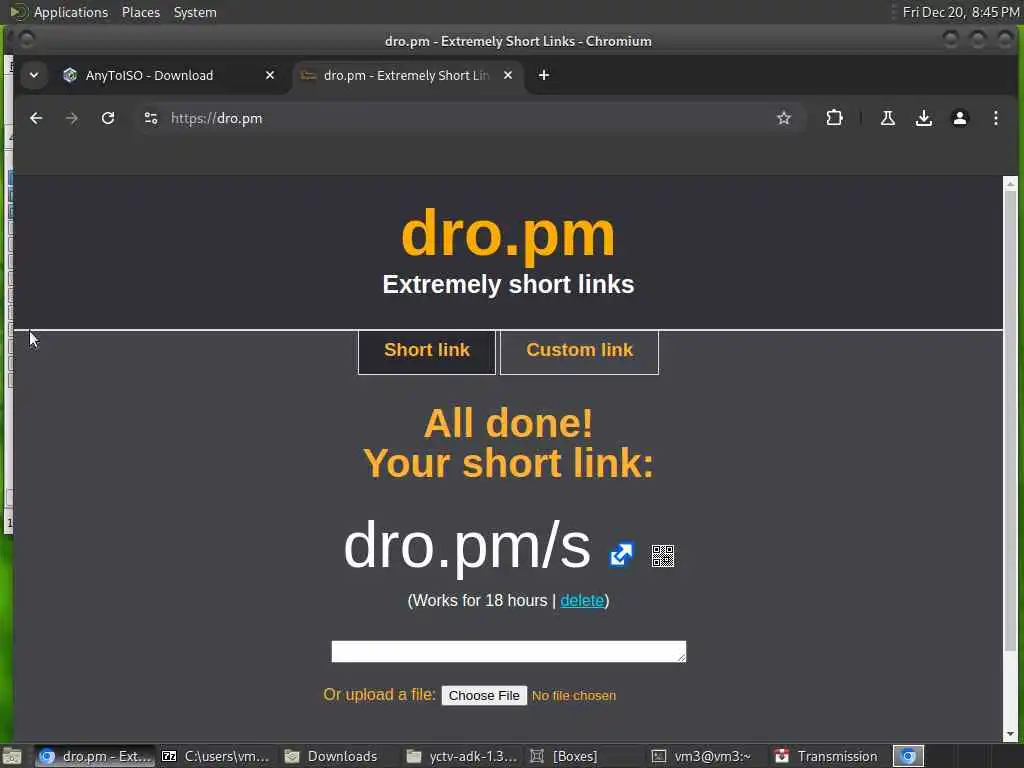The image size is (1024, 768).
Task: Open the Chromium three-dot menu
Action: click(995, 118)
